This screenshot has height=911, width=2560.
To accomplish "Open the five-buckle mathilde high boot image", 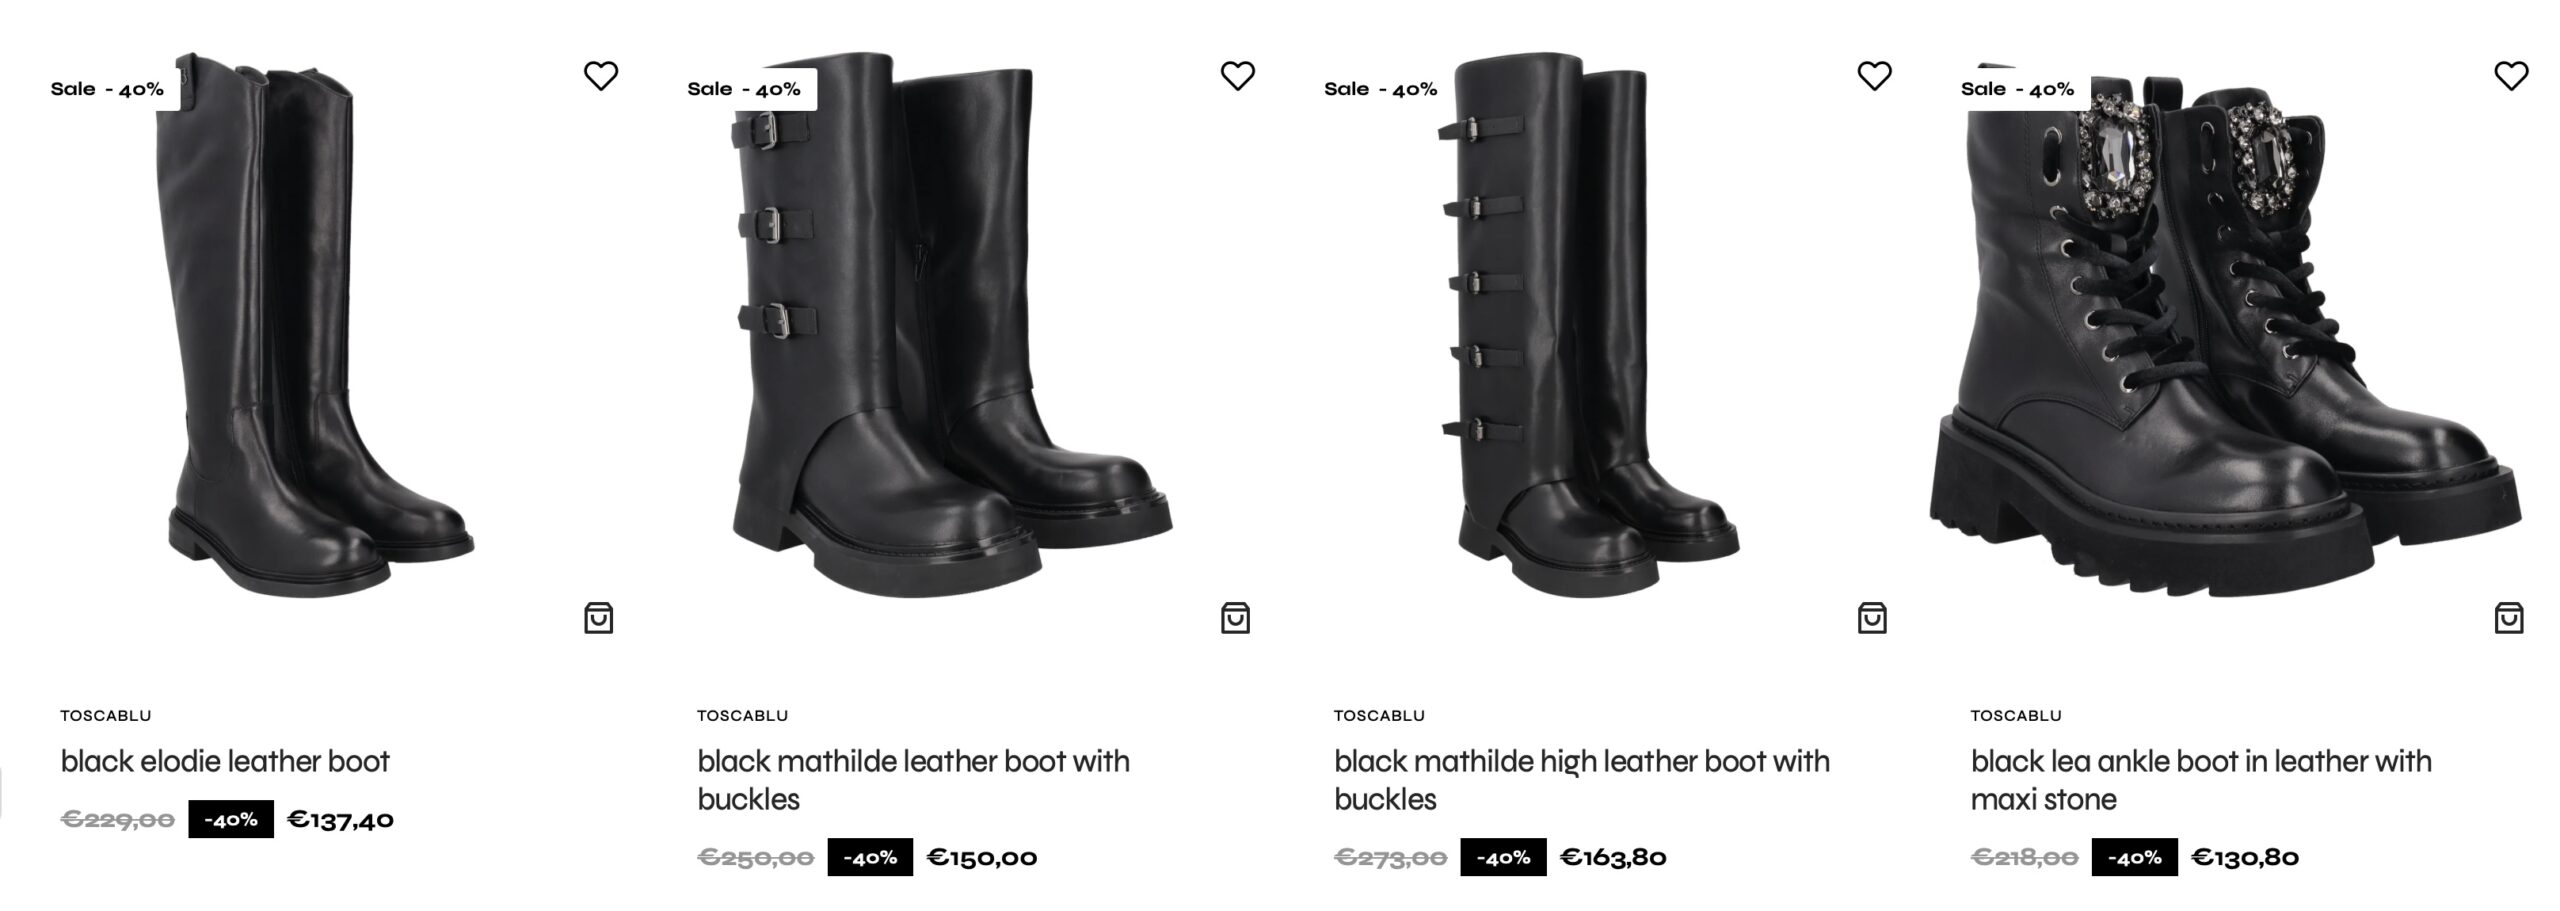I will 1590,330.
